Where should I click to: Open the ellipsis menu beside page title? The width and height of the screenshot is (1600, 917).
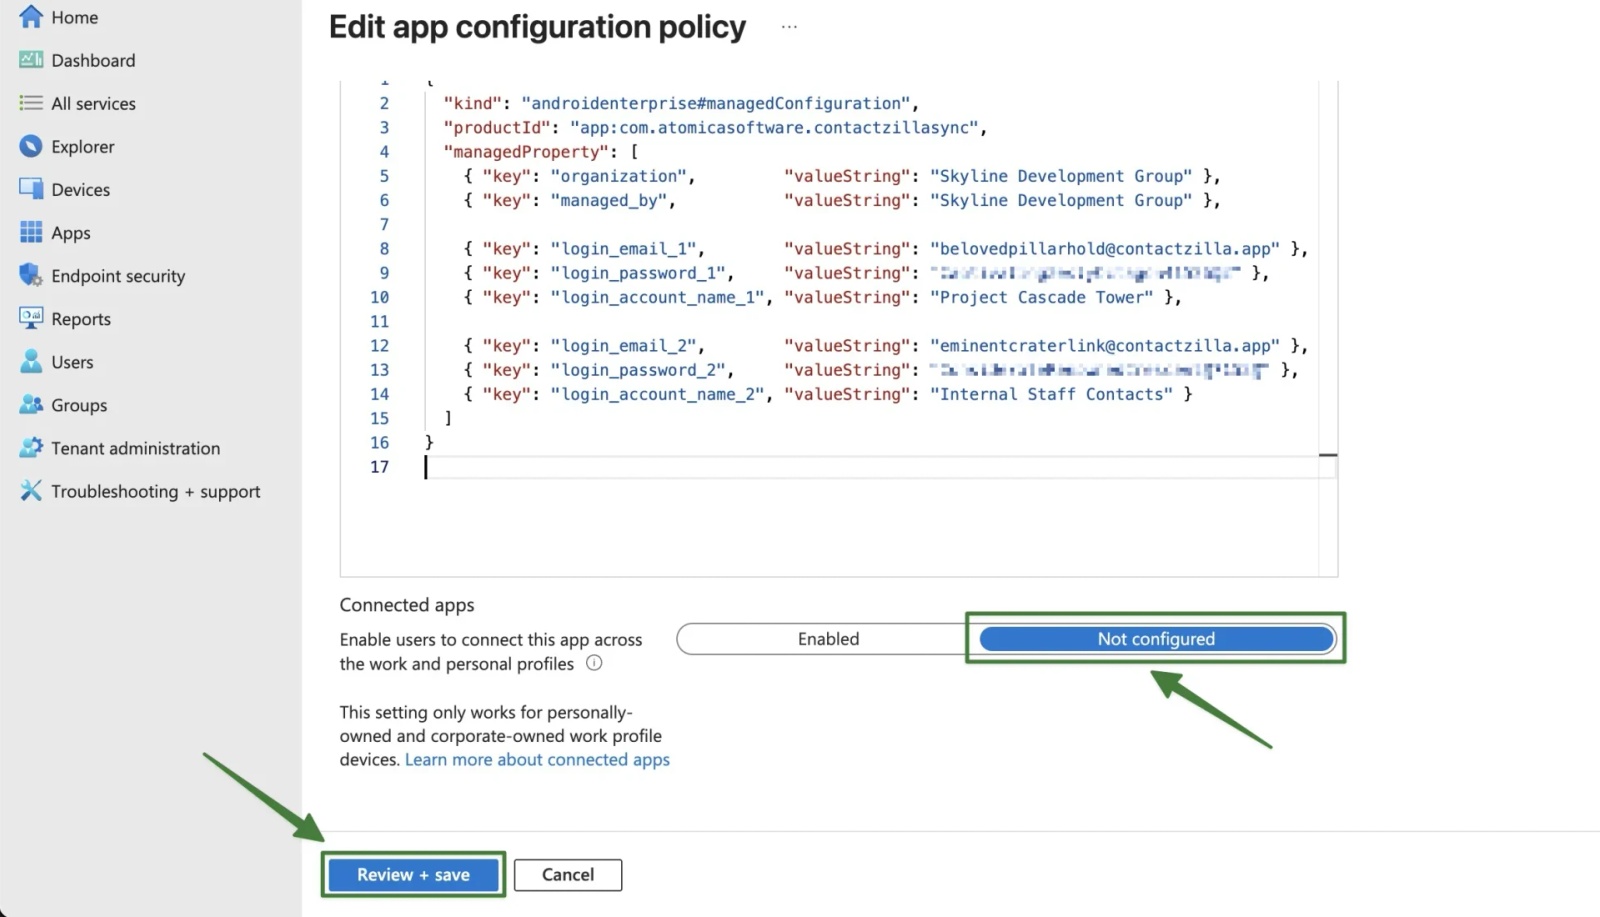[x=789, y=27]
